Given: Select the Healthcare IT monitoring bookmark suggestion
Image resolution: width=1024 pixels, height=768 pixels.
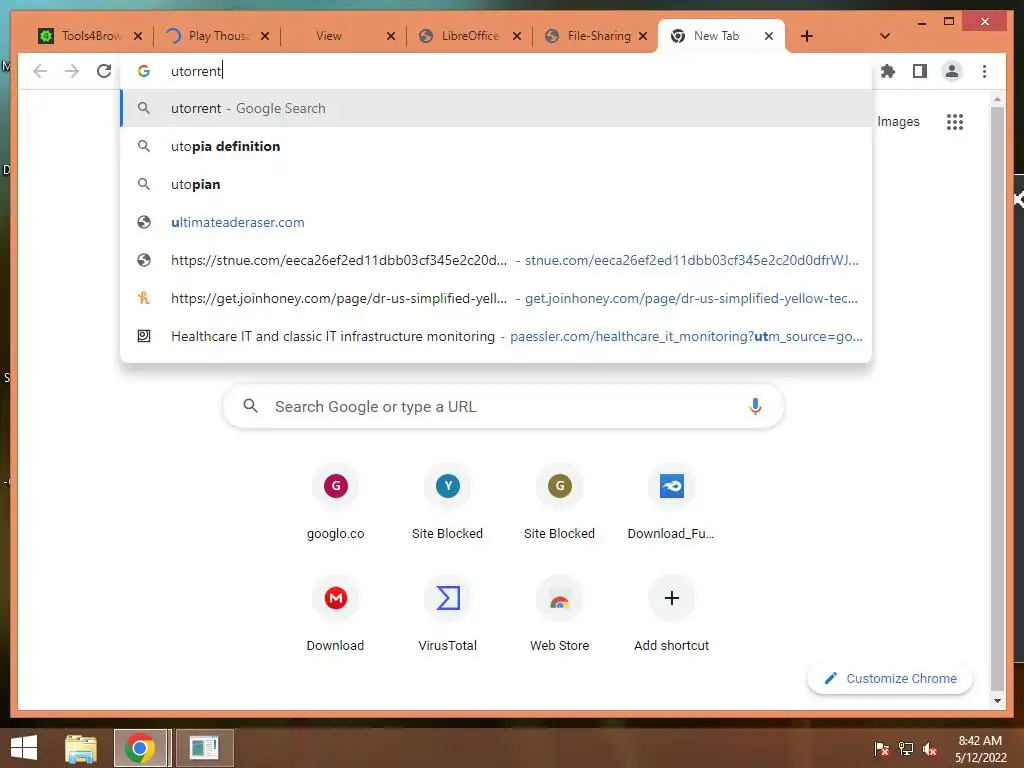Looking at the screenshot, I should [x=496, y=336].
